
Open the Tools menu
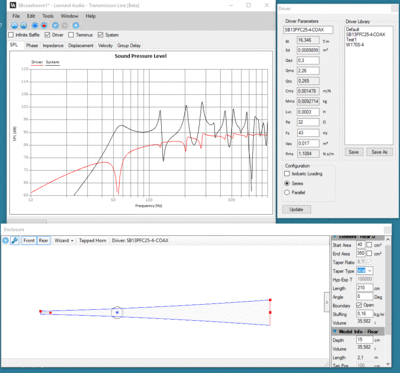pos(48,16)
